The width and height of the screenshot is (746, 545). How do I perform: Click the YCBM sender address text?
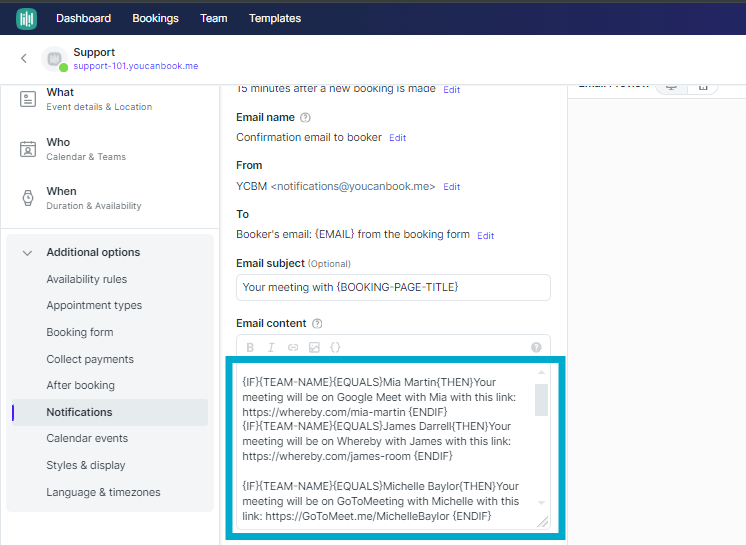(335, 186)
